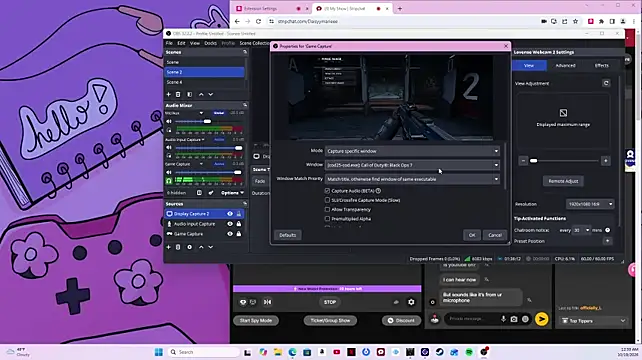Open source properties gear in Sources toolbar
Screen dimensions: 642x360
(190, 247)
